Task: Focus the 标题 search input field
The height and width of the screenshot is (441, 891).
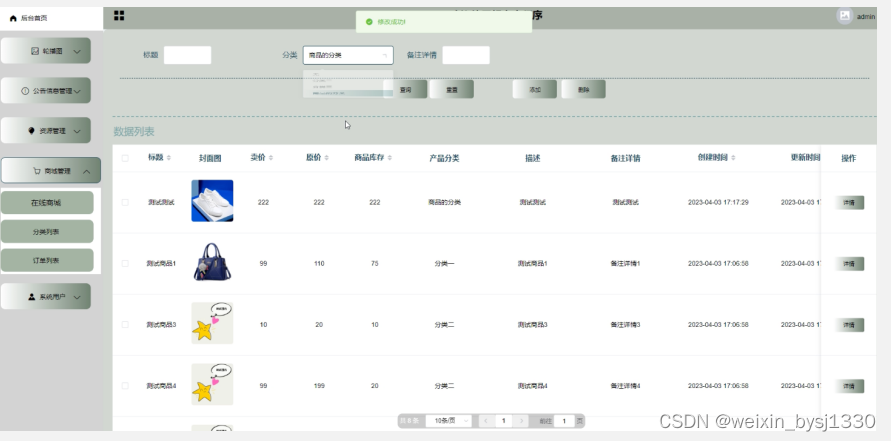Action: [x=188, y=55]
